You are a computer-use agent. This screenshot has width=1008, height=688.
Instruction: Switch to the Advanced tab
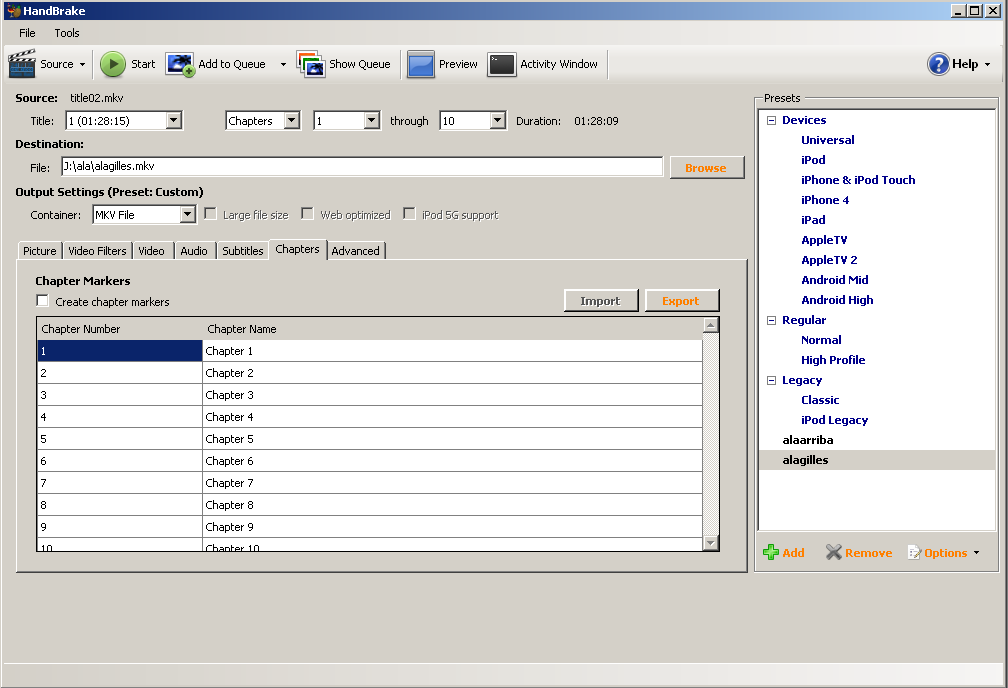click(x=356, y=251)
